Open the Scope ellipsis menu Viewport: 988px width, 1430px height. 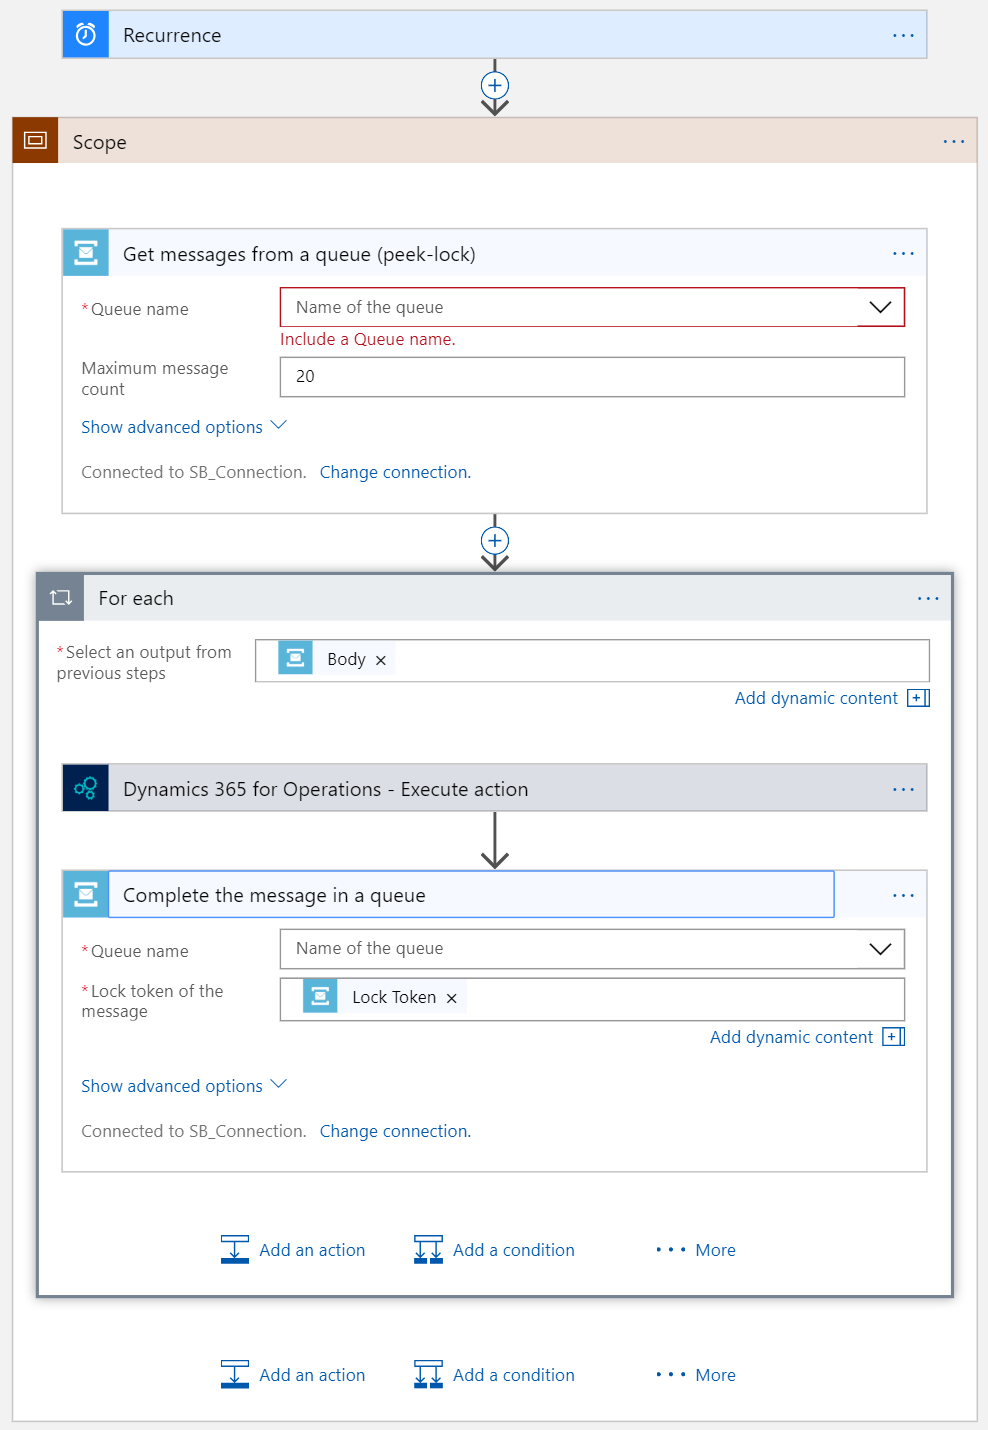[x=954, y=142]
